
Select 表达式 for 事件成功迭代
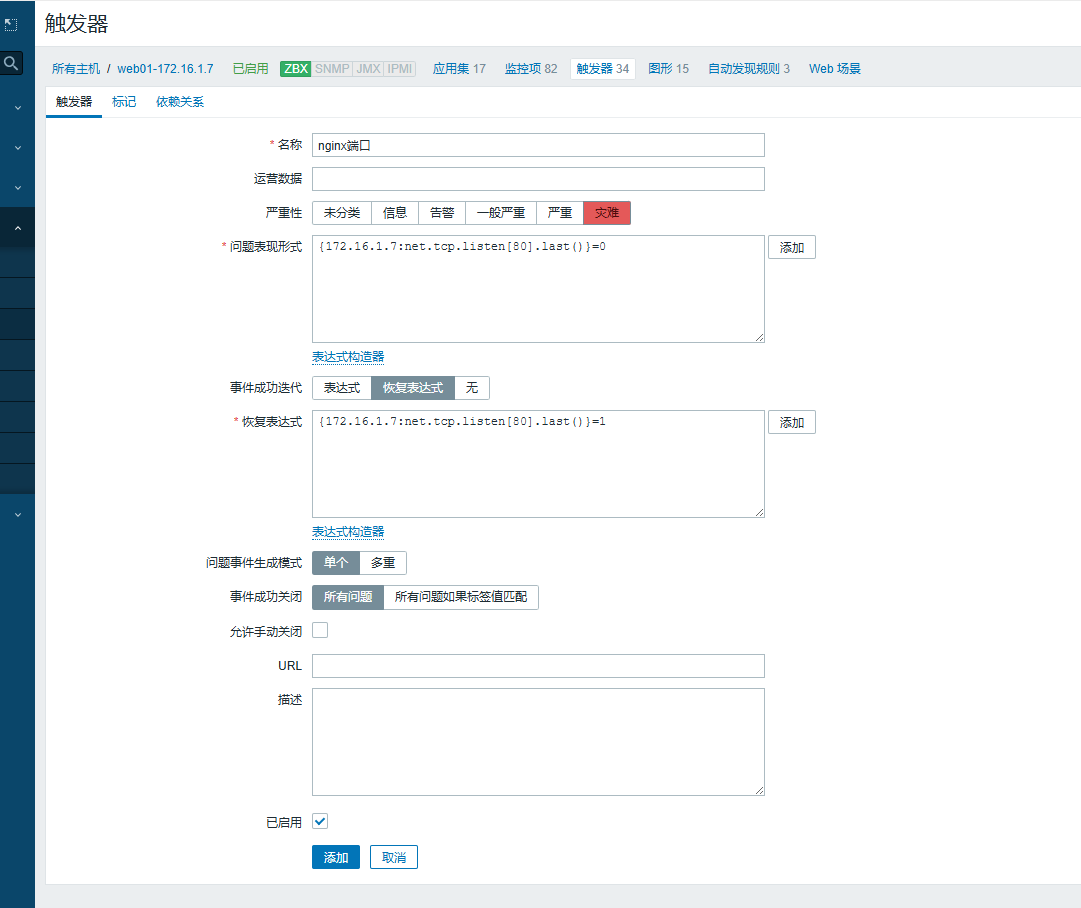pos(342,387)
